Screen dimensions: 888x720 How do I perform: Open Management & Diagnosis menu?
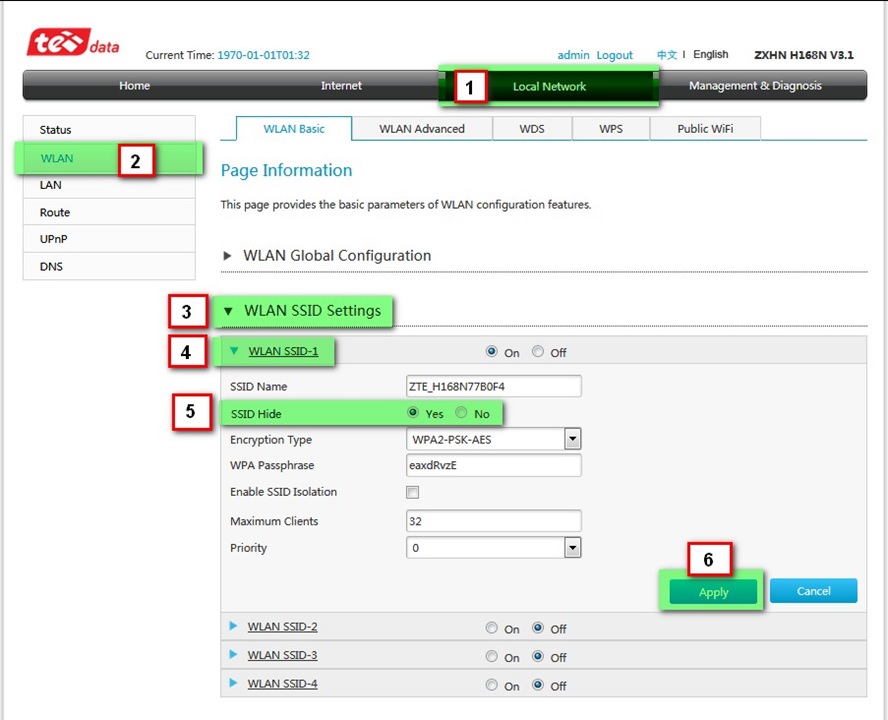pyautogui.click(x=754, y=86)
